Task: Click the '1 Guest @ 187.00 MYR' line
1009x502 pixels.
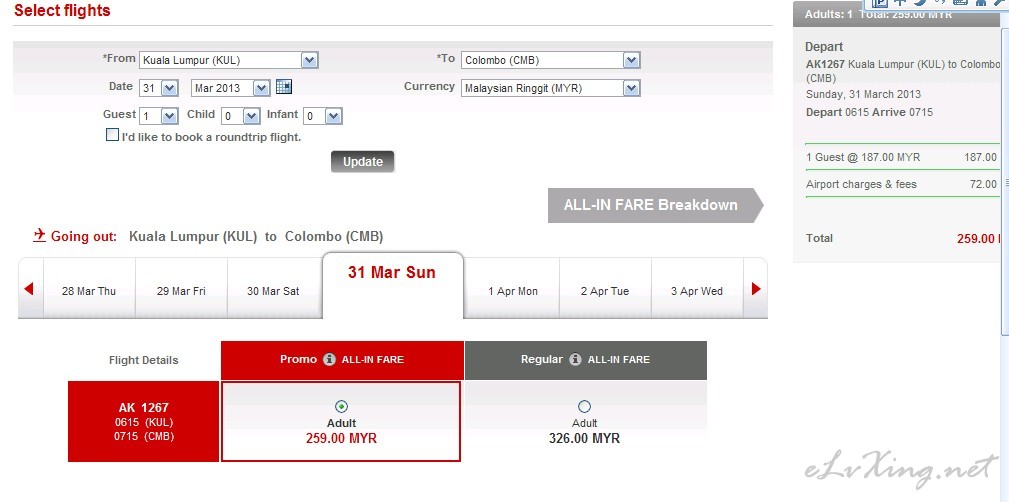Action: (901, 157)
